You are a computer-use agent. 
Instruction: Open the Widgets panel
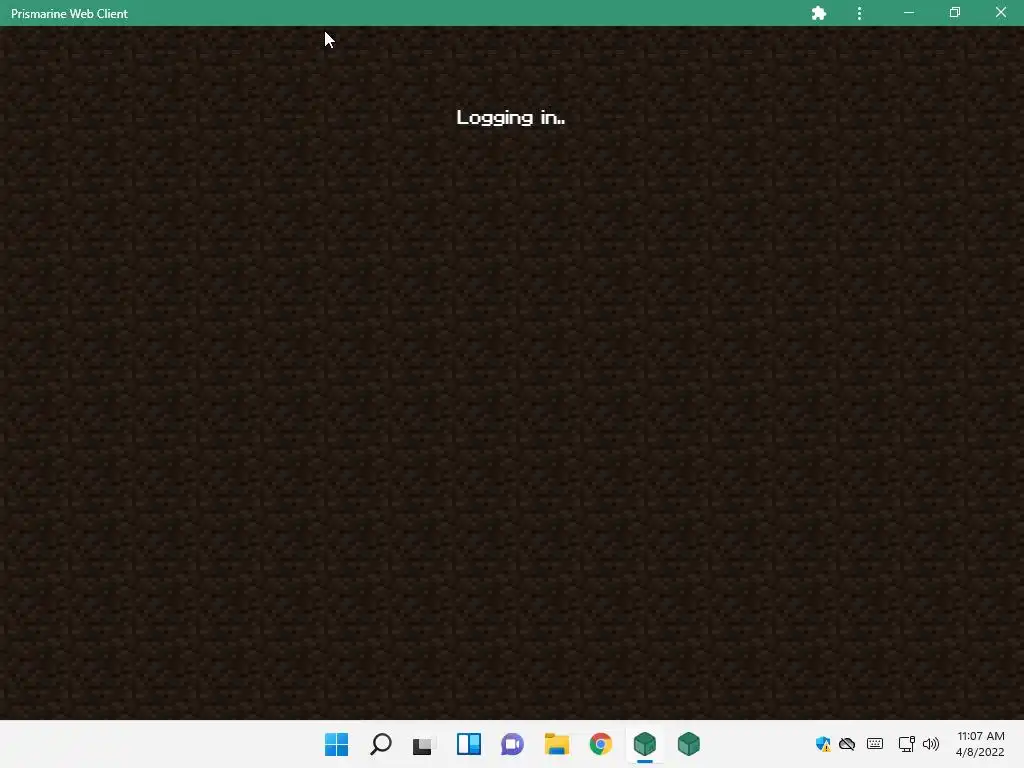(x=469, y=744)
